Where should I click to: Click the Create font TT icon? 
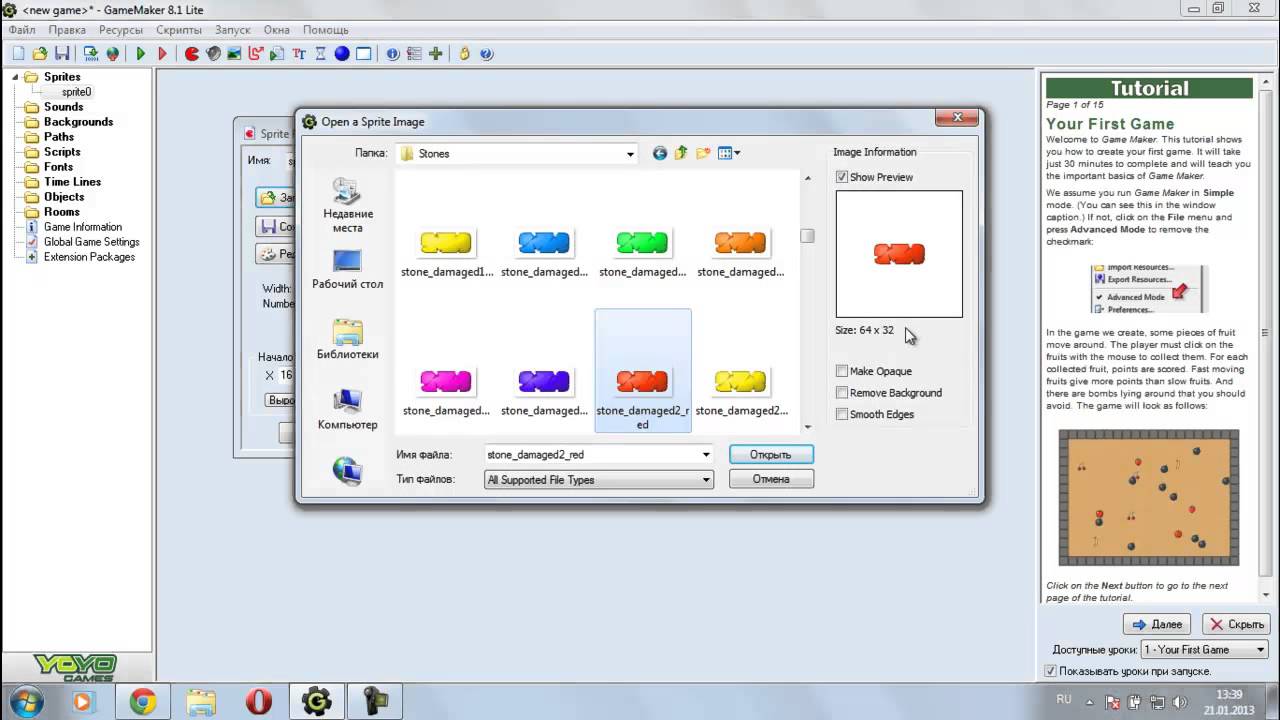[x=299, y=53]
